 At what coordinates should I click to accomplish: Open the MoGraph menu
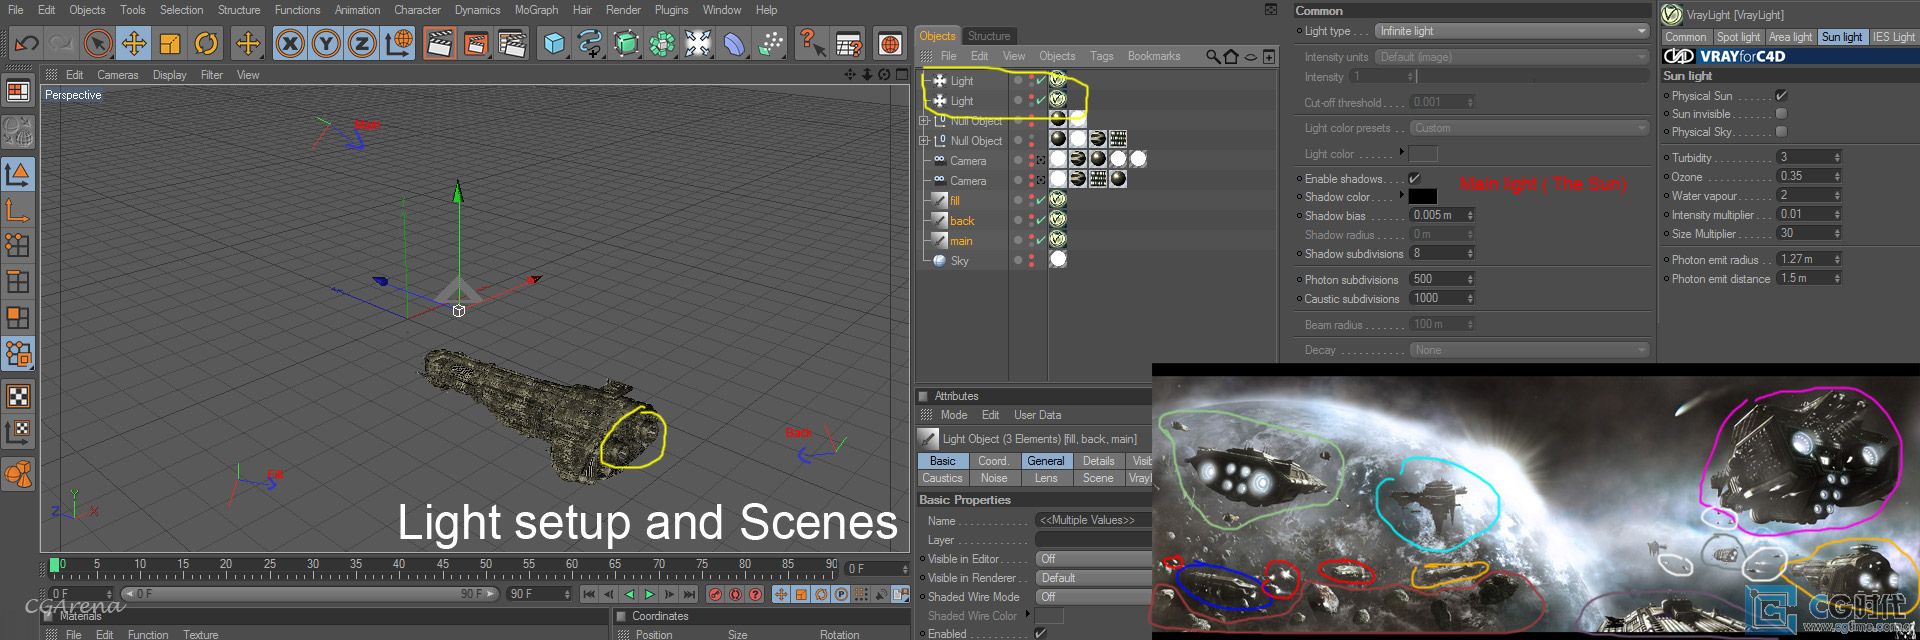pyautogui.click(x=536, y=10)
